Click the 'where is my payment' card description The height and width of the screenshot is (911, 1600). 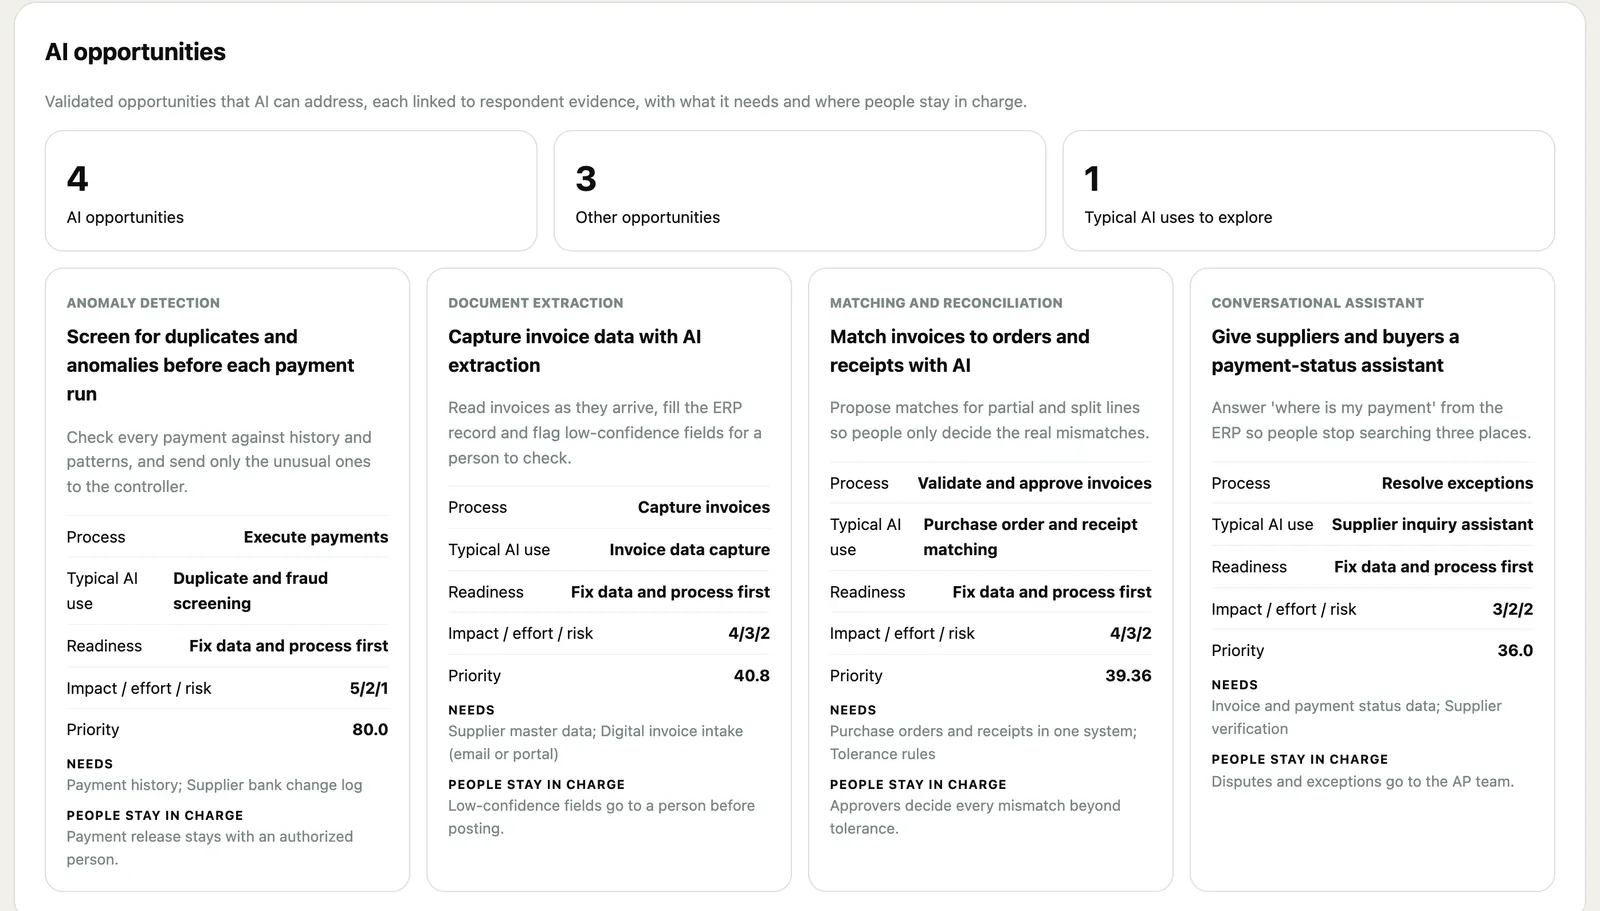pos(1371,420)
